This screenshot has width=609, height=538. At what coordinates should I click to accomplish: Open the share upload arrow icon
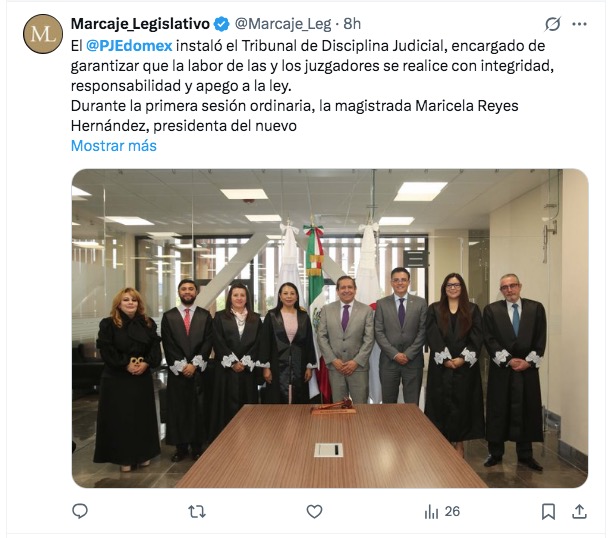point(579,512)
